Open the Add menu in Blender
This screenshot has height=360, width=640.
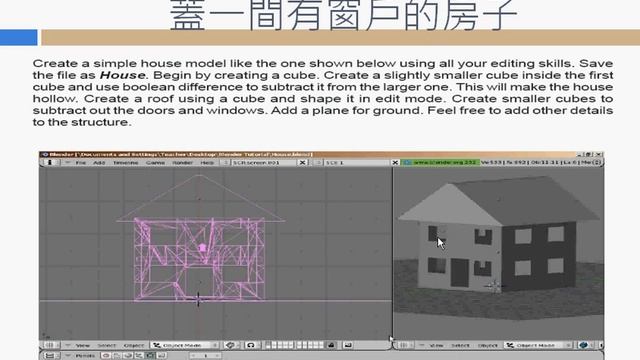point(99,162)
